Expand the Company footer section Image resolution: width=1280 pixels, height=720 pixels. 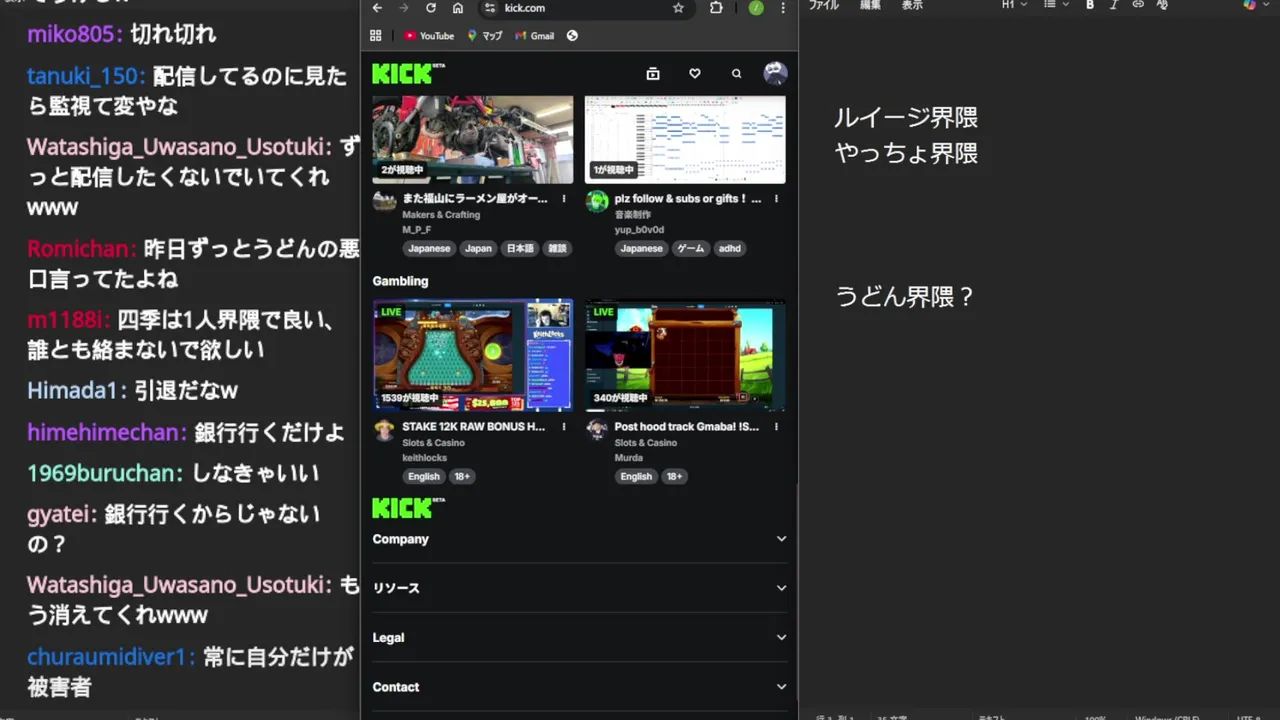tap(580, 539)
